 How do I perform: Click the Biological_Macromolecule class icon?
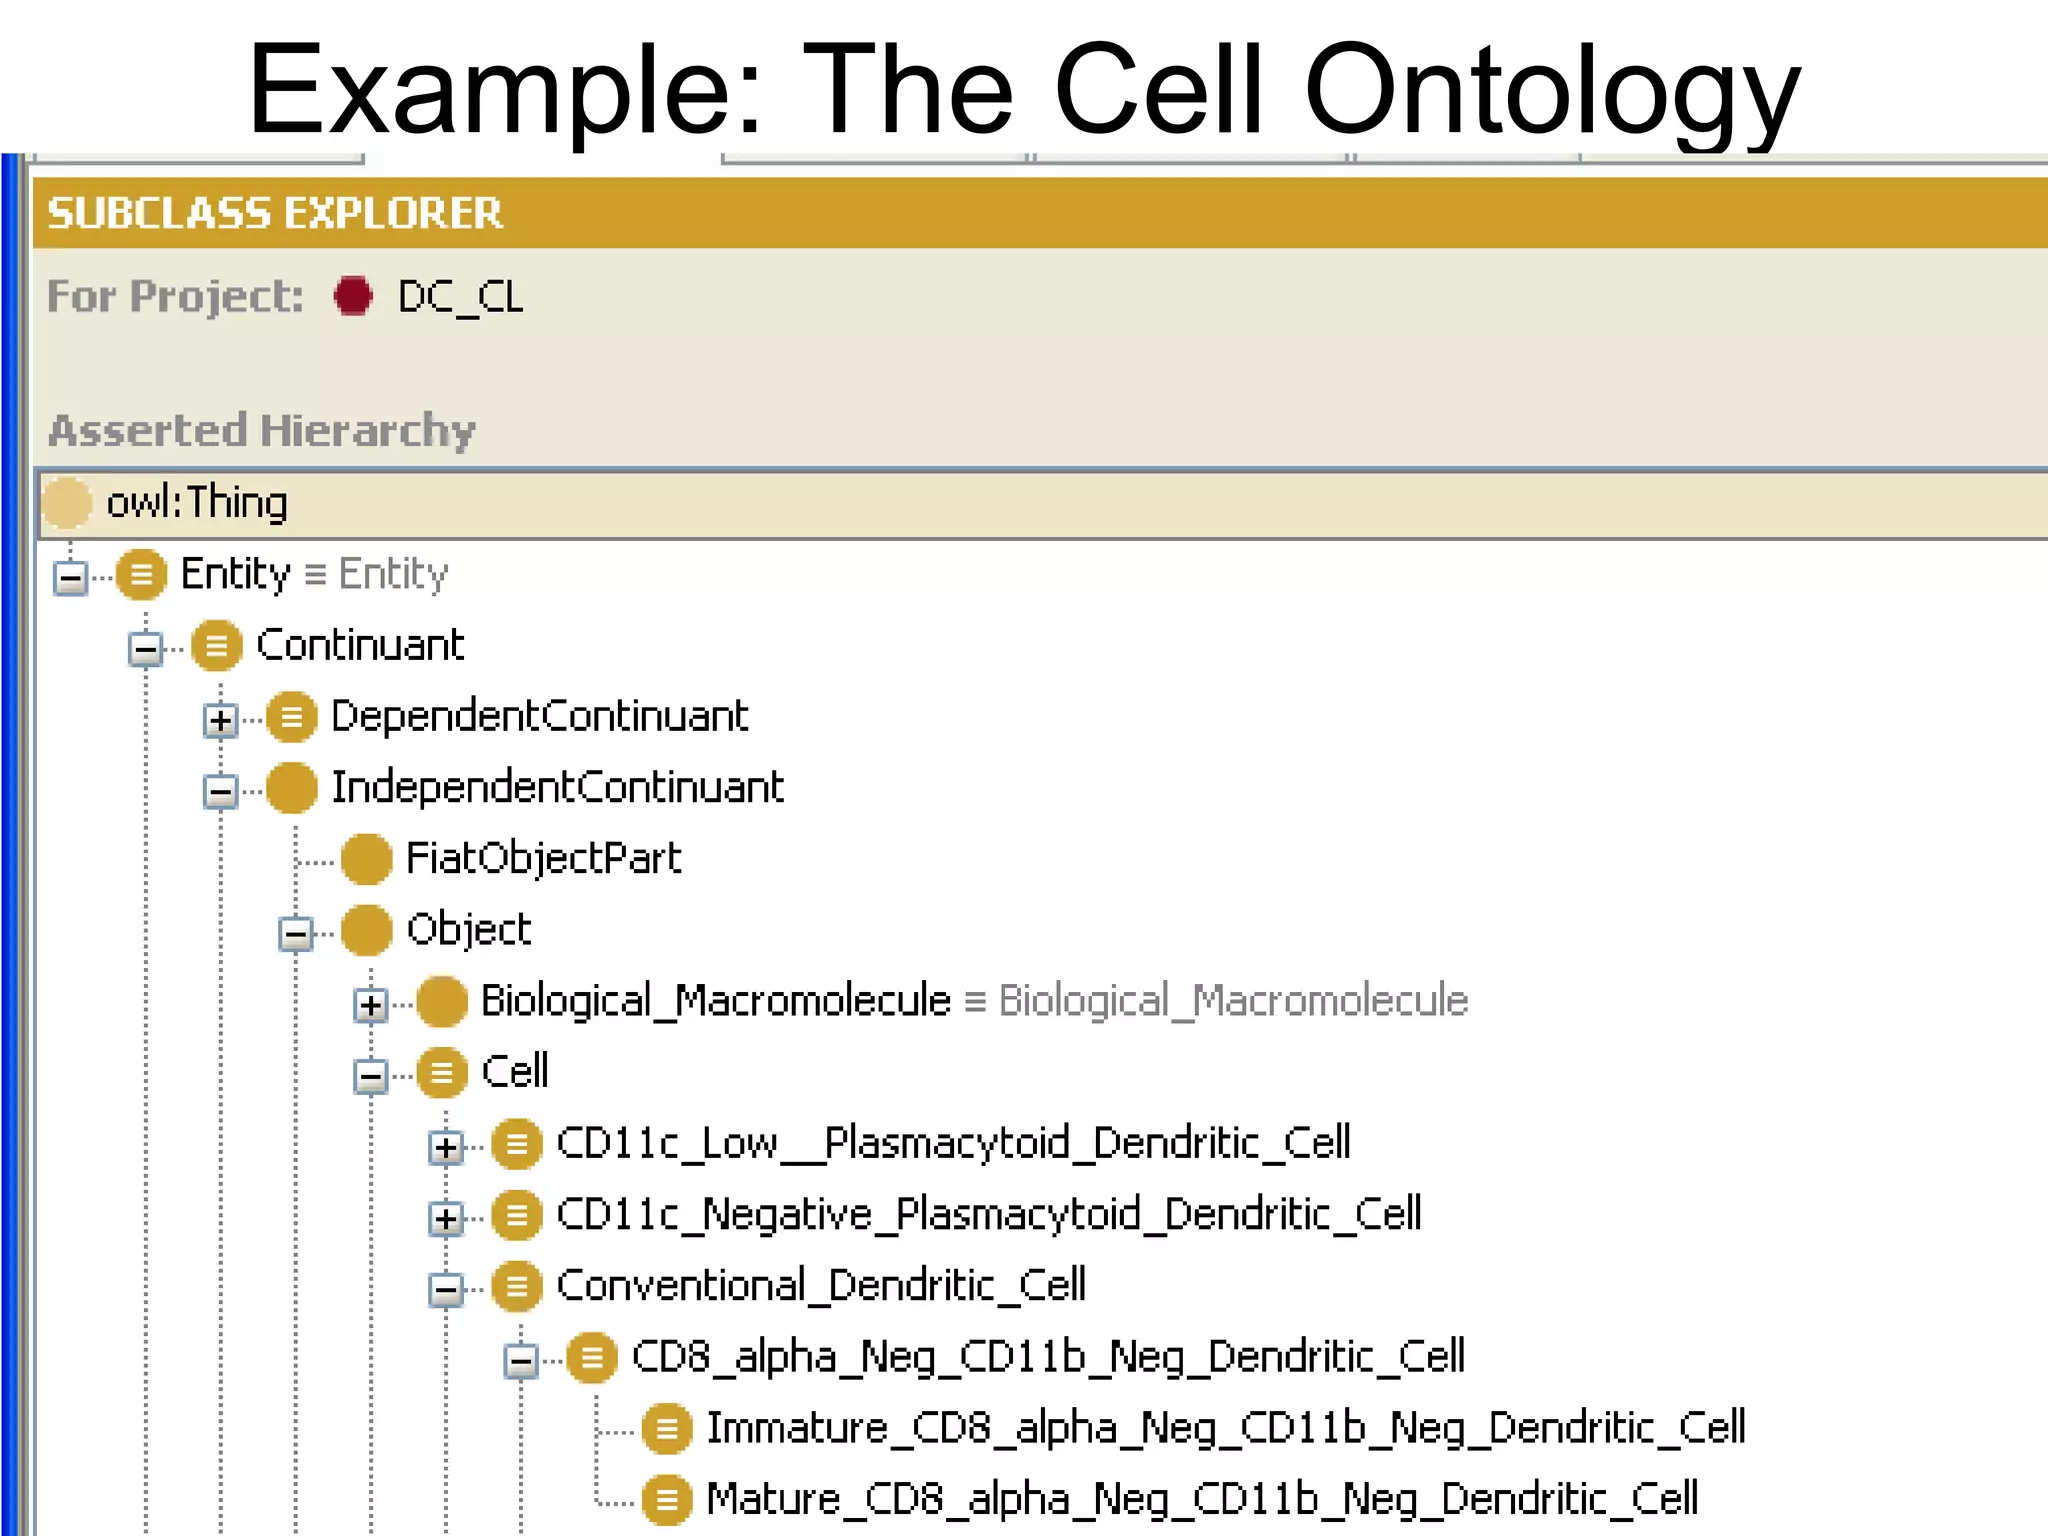pyautogui.click(x=442, y=1002)
